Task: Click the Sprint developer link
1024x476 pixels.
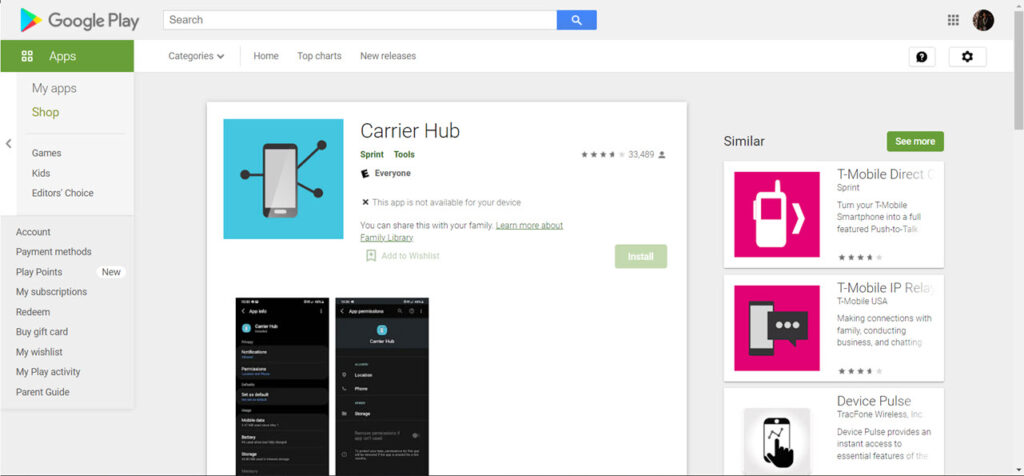Action: 372,155
